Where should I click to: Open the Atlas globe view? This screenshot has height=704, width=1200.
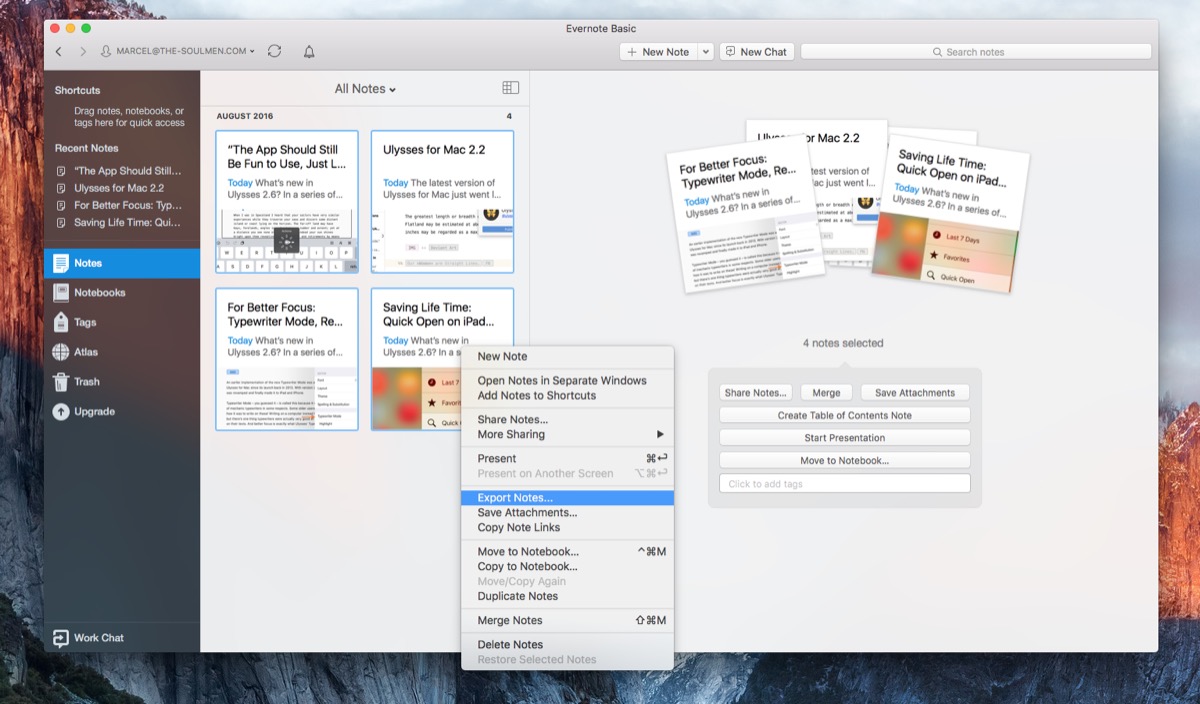[x=86, y=352]
